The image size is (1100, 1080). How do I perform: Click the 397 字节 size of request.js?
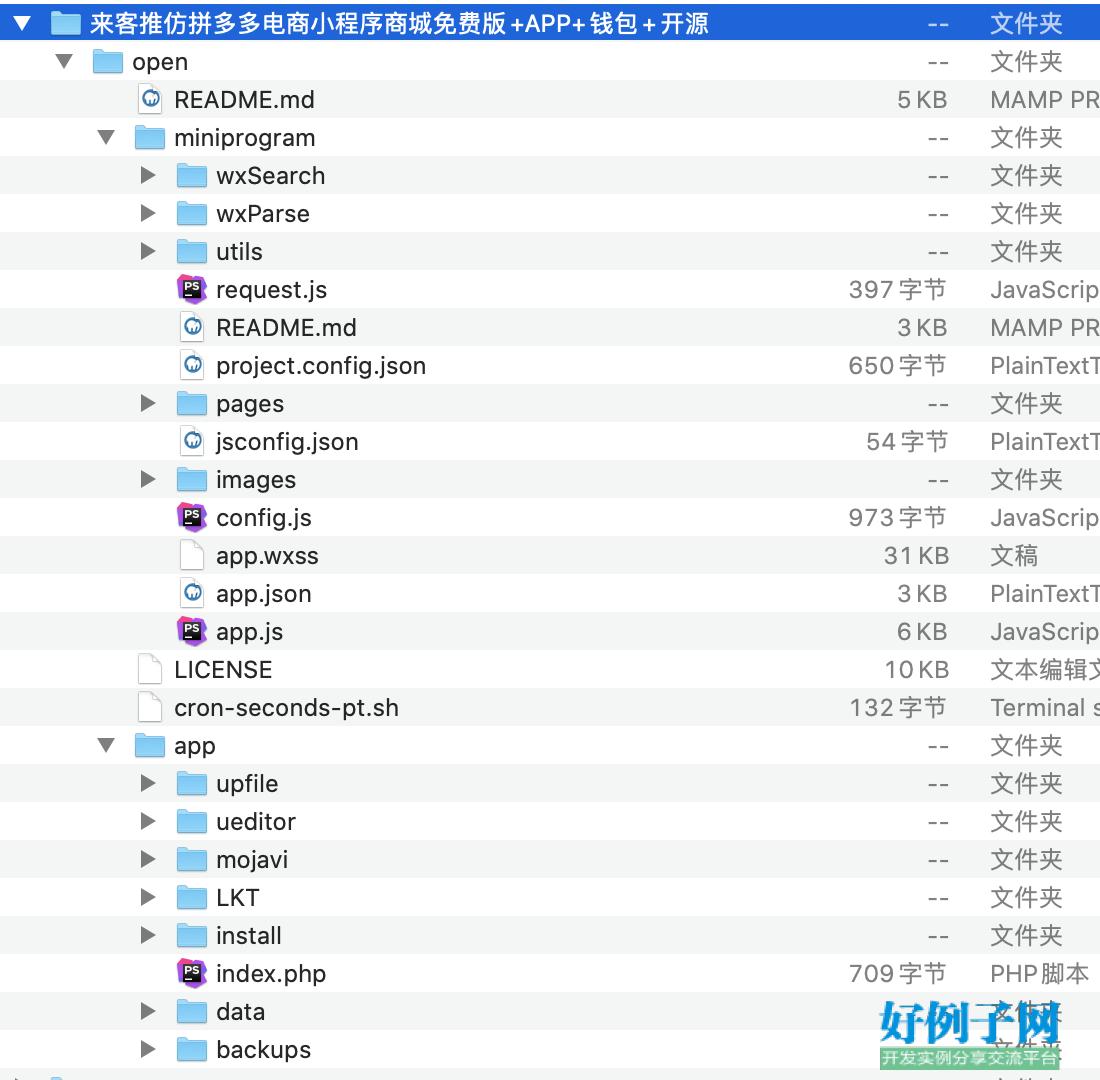pos(897,289)
